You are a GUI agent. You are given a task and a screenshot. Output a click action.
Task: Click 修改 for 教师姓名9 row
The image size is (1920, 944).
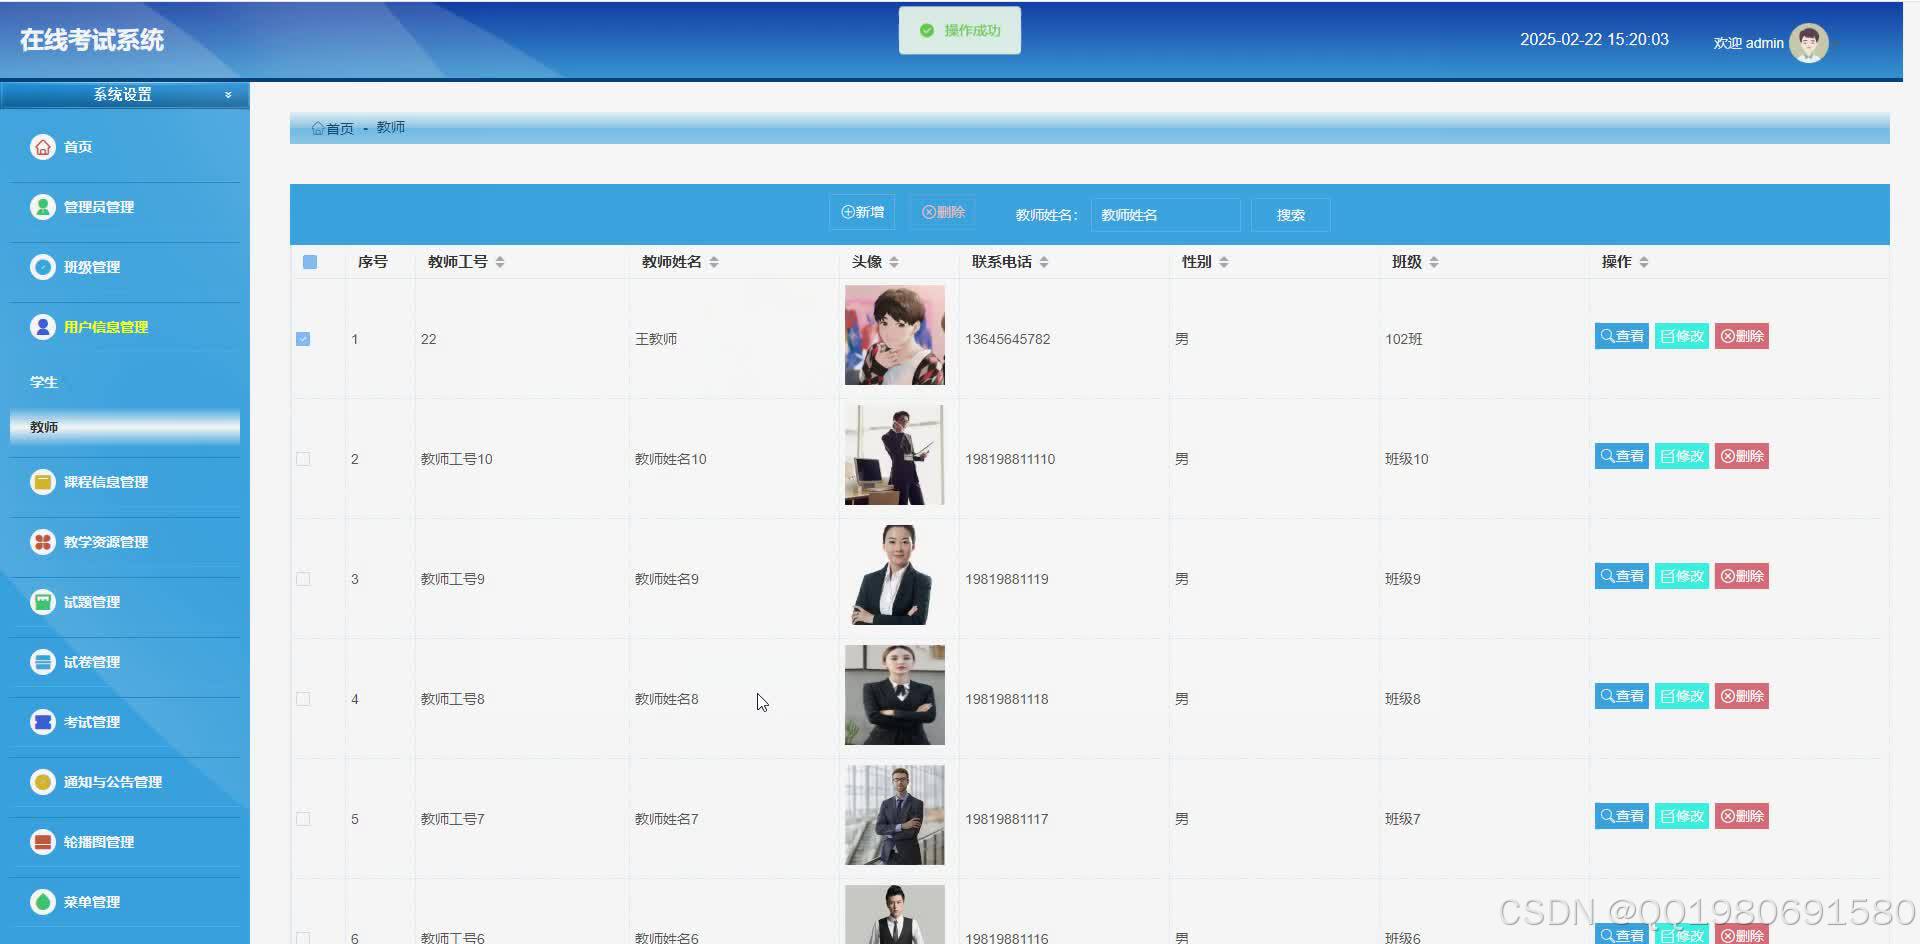[x=1682, y=576]
